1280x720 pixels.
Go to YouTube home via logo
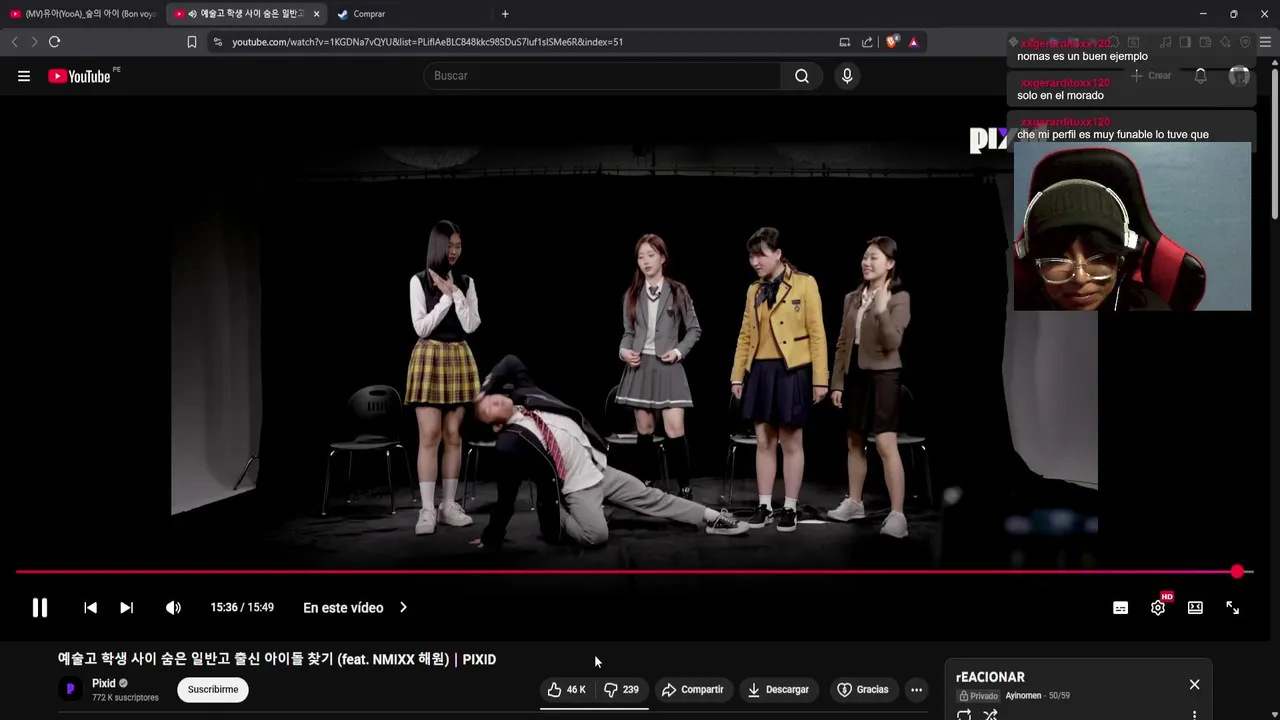tap(79, 76)
